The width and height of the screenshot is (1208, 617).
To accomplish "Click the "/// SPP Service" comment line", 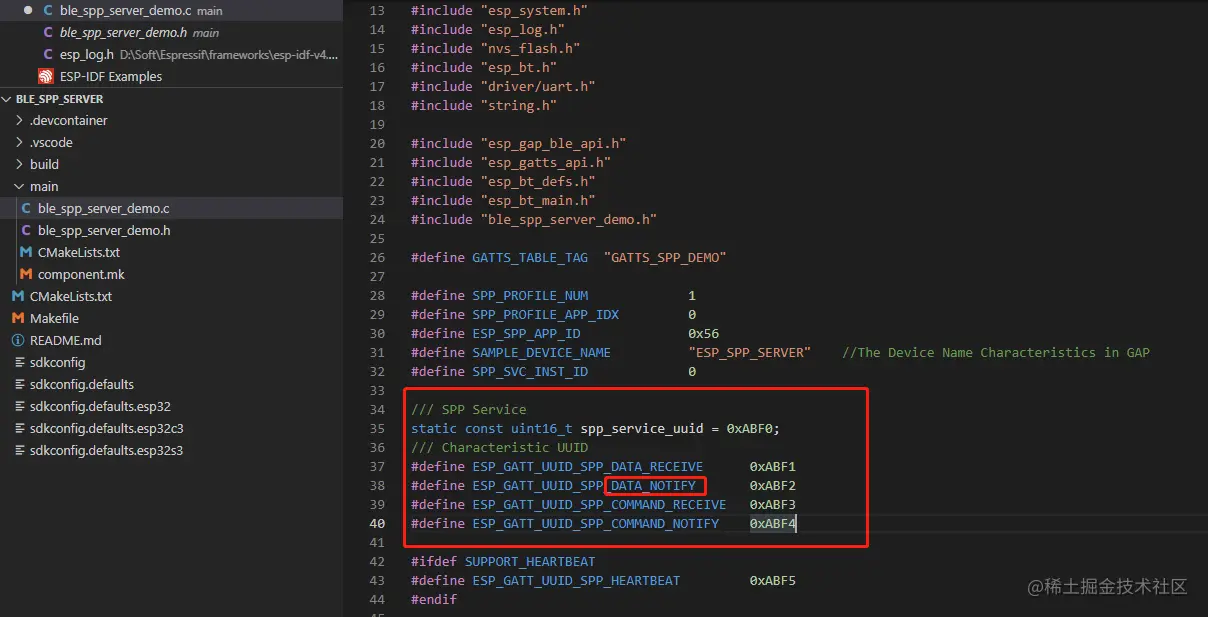I will click(x=468, y=409).
